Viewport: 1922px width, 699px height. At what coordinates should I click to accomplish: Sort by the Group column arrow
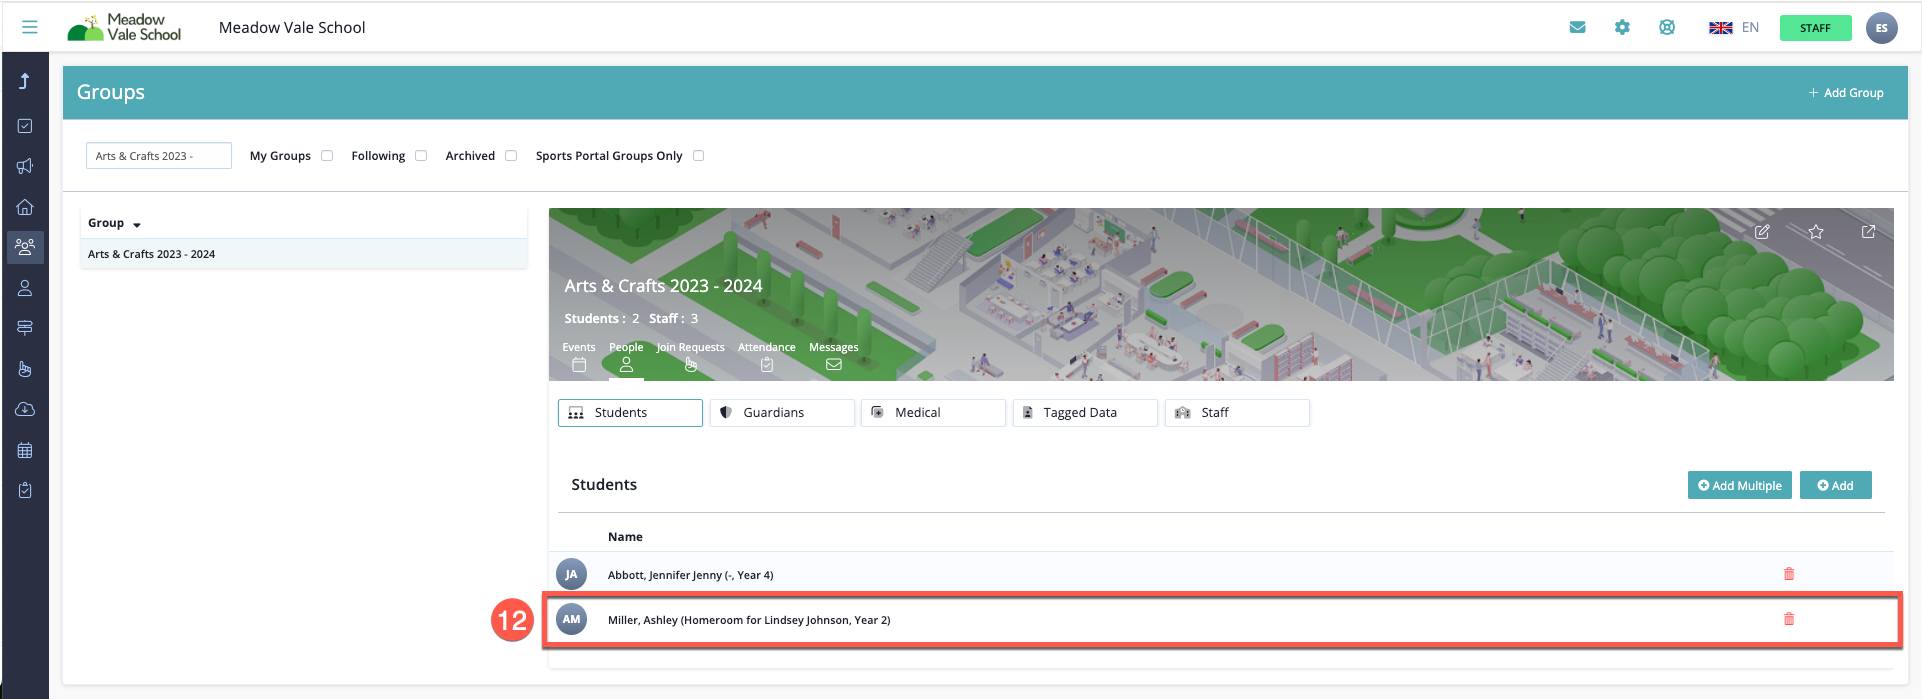coord(137,224)
